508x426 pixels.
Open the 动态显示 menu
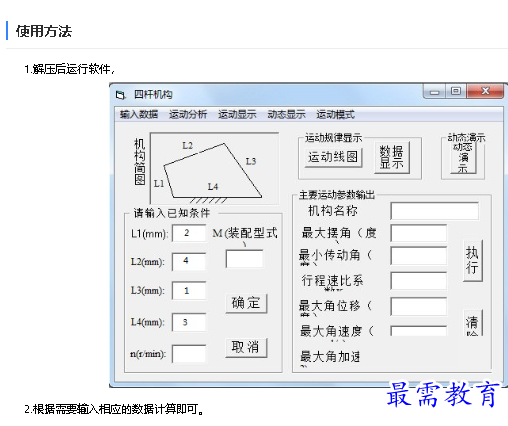pos(286,115)
